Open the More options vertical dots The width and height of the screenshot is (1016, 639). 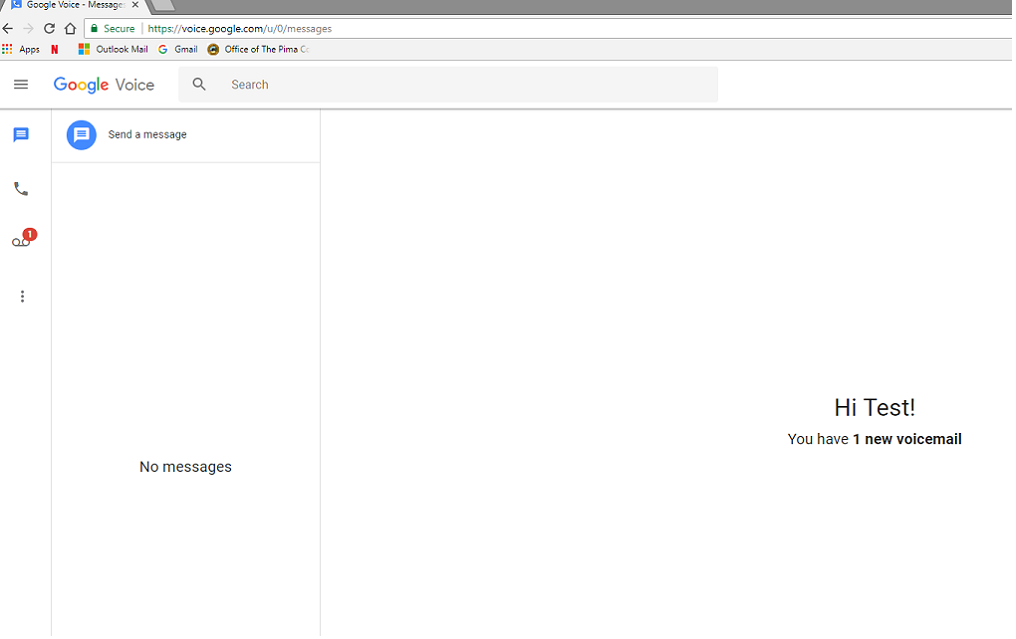pyautogui.click(x=22, y=296)
